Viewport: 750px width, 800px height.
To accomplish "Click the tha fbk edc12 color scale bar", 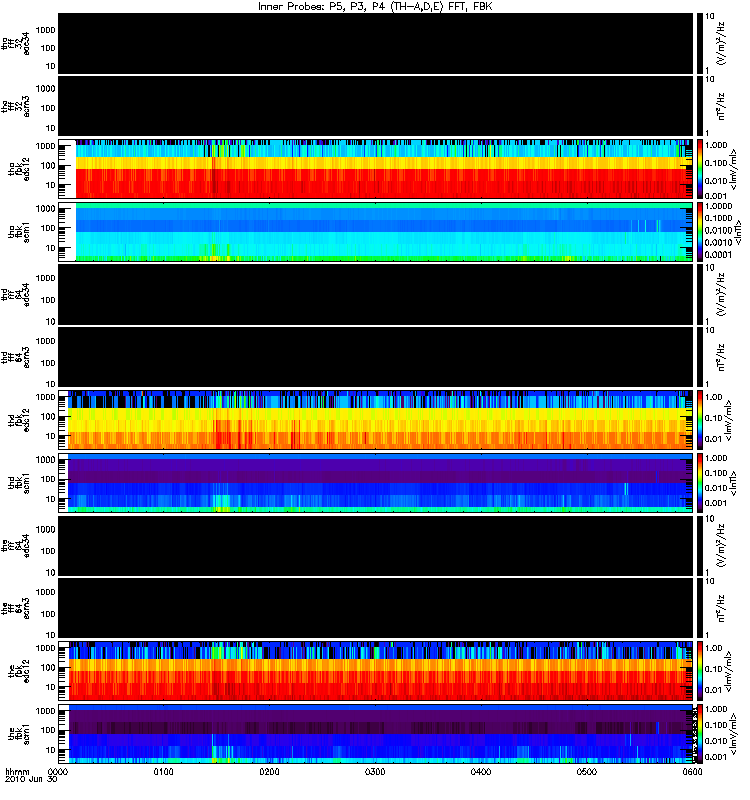I will pyautogui.click(x=700, y=169).
